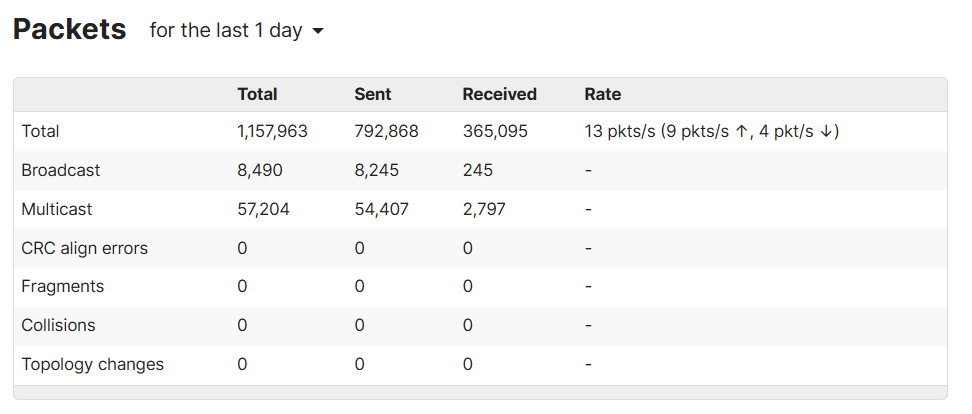
Task: Click the 792,868 sent packets value
Action: click(x=386, y=131)
